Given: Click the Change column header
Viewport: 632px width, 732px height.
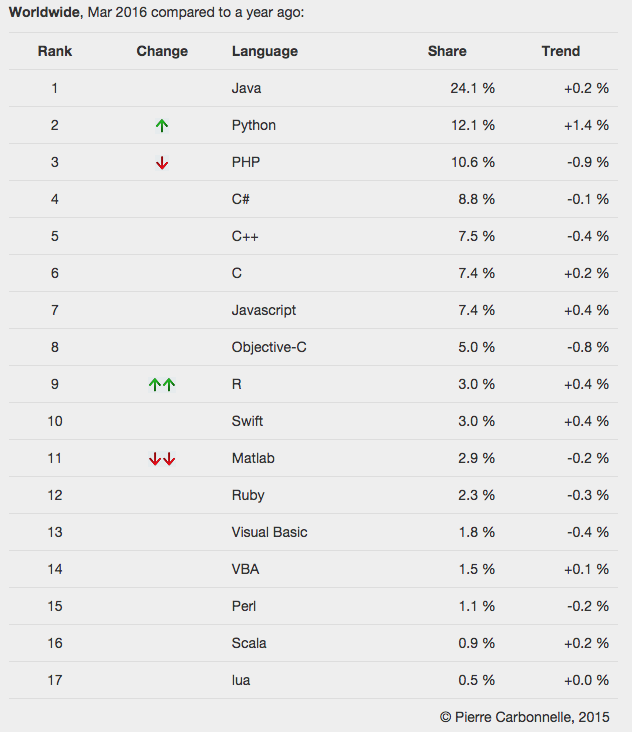Looking at the screenshot, I should pos(162,51).
